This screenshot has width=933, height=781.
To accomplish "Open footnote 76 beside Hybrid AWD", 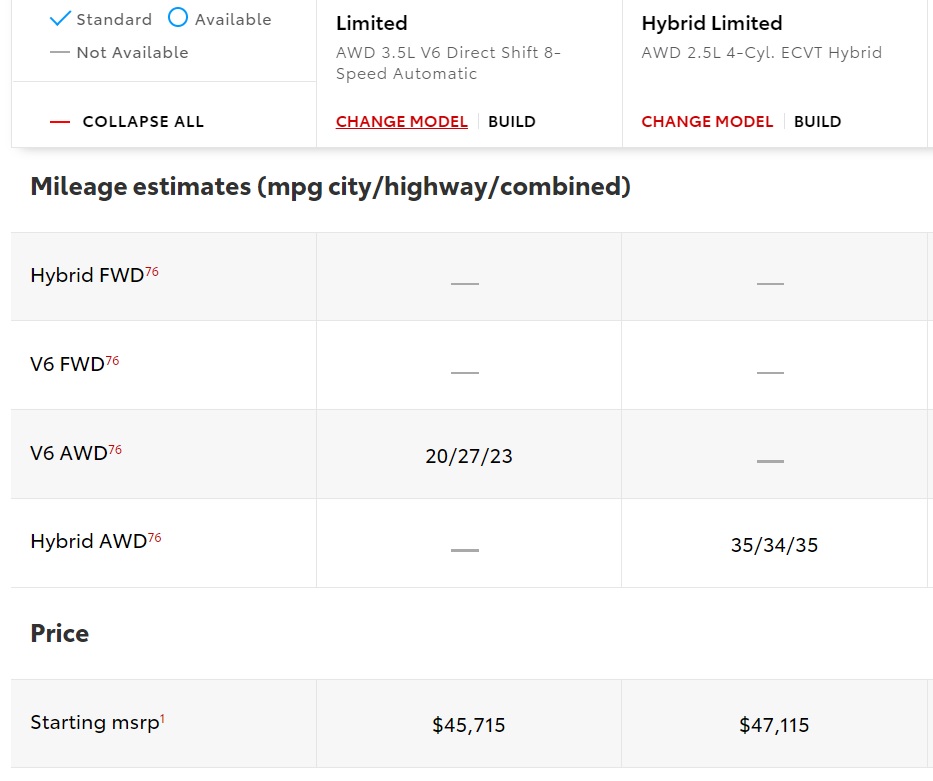I will click(154, 538).
